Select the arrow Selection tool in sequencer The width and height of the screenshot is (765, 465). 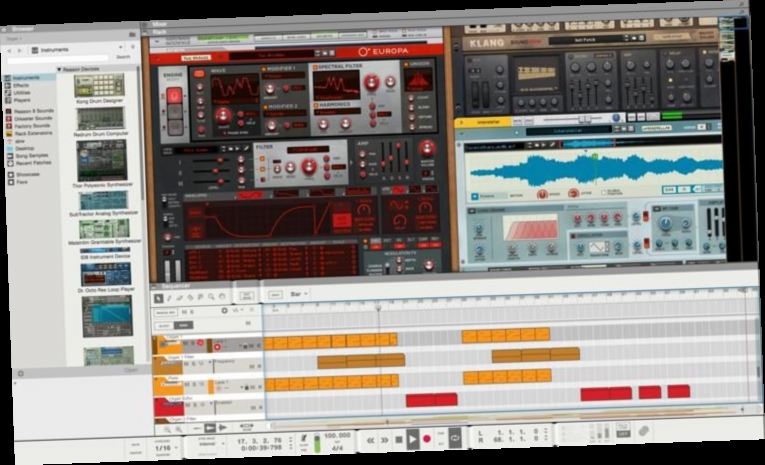(159, 297)
